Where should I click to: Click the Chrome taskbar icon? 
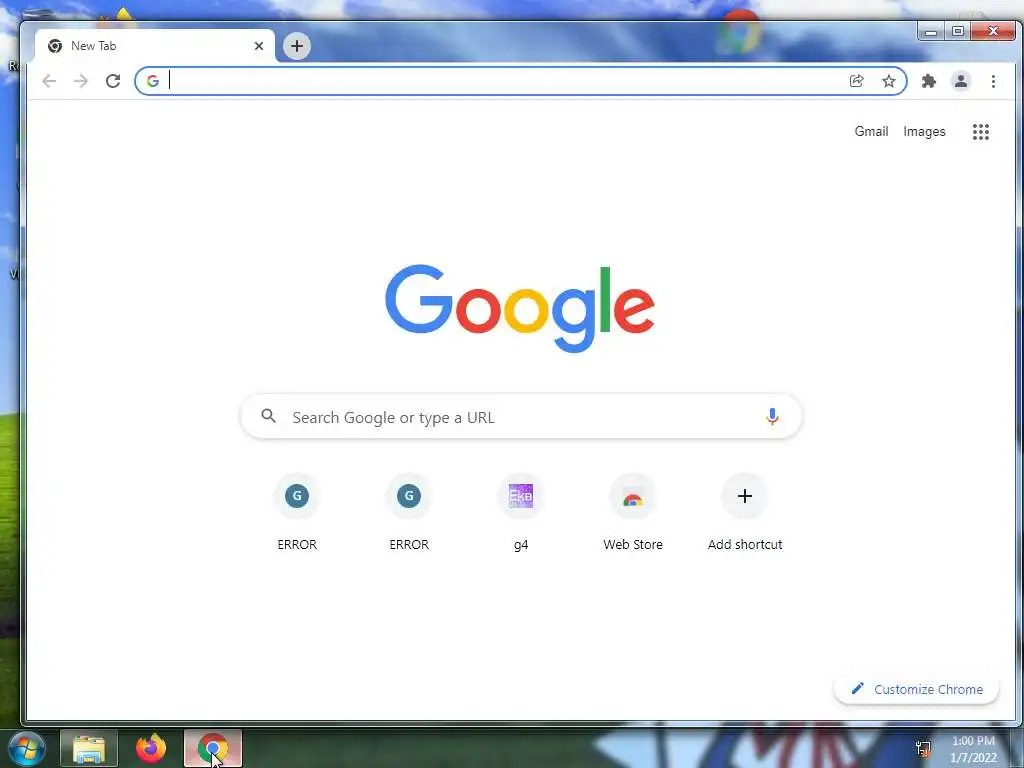pos(213,748)
